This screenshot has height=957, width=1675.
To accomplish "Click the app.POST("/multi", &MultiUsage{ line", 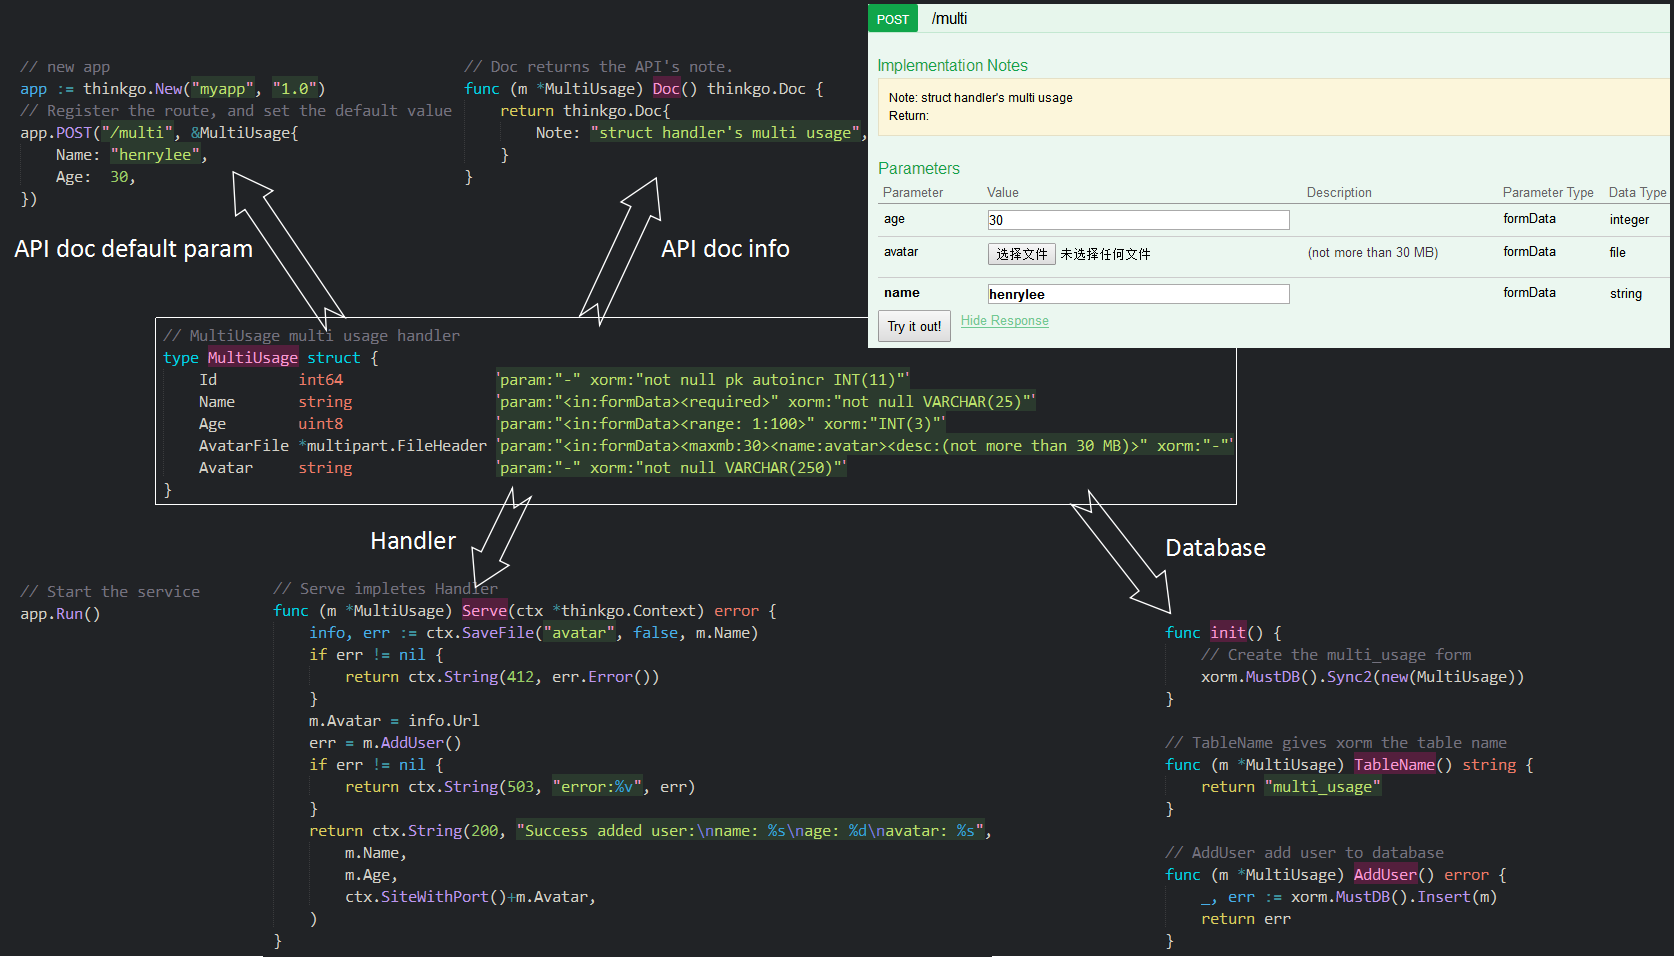I will [159, 133].
